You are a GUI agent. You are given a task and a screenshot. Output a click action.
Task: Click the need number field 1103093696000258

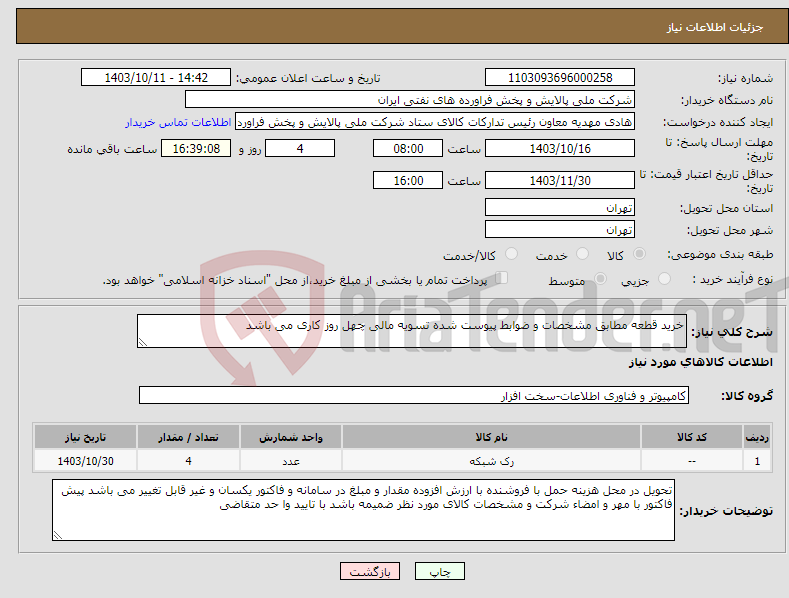tap(560, 78)
